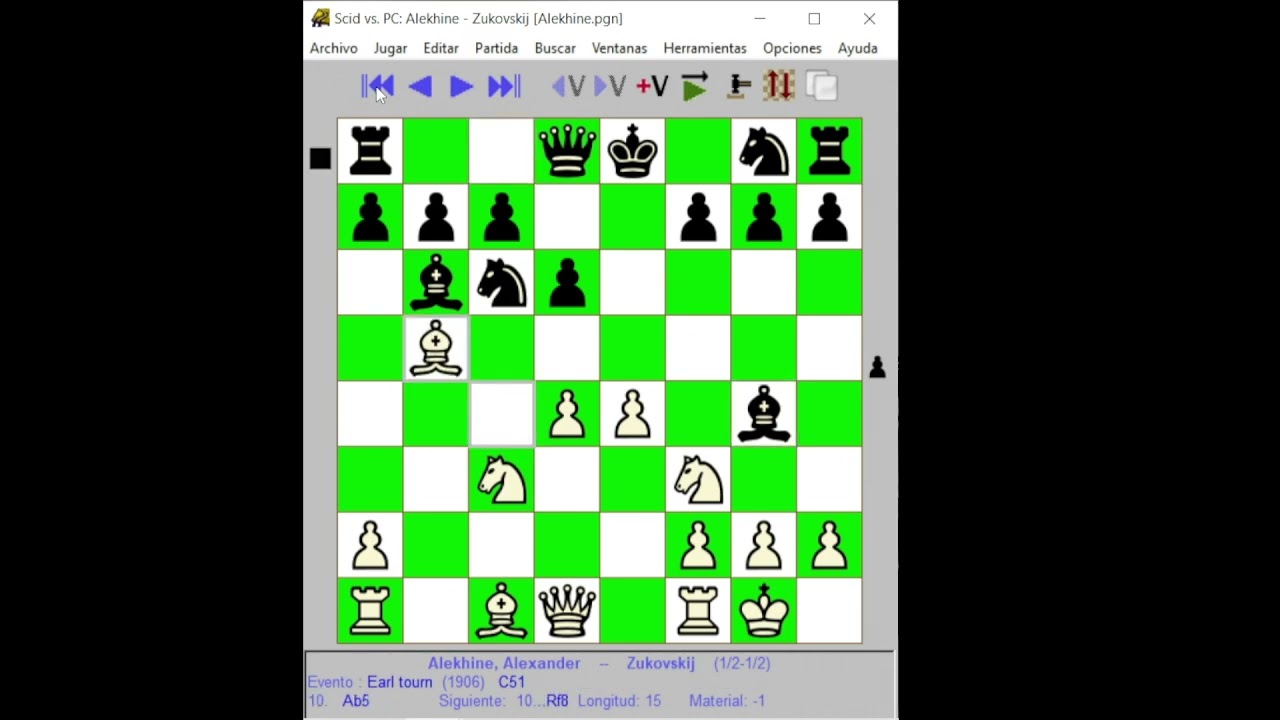The image size is (1280, 720).
Task: Select the white bishop on b5
Action: (436, 348)
